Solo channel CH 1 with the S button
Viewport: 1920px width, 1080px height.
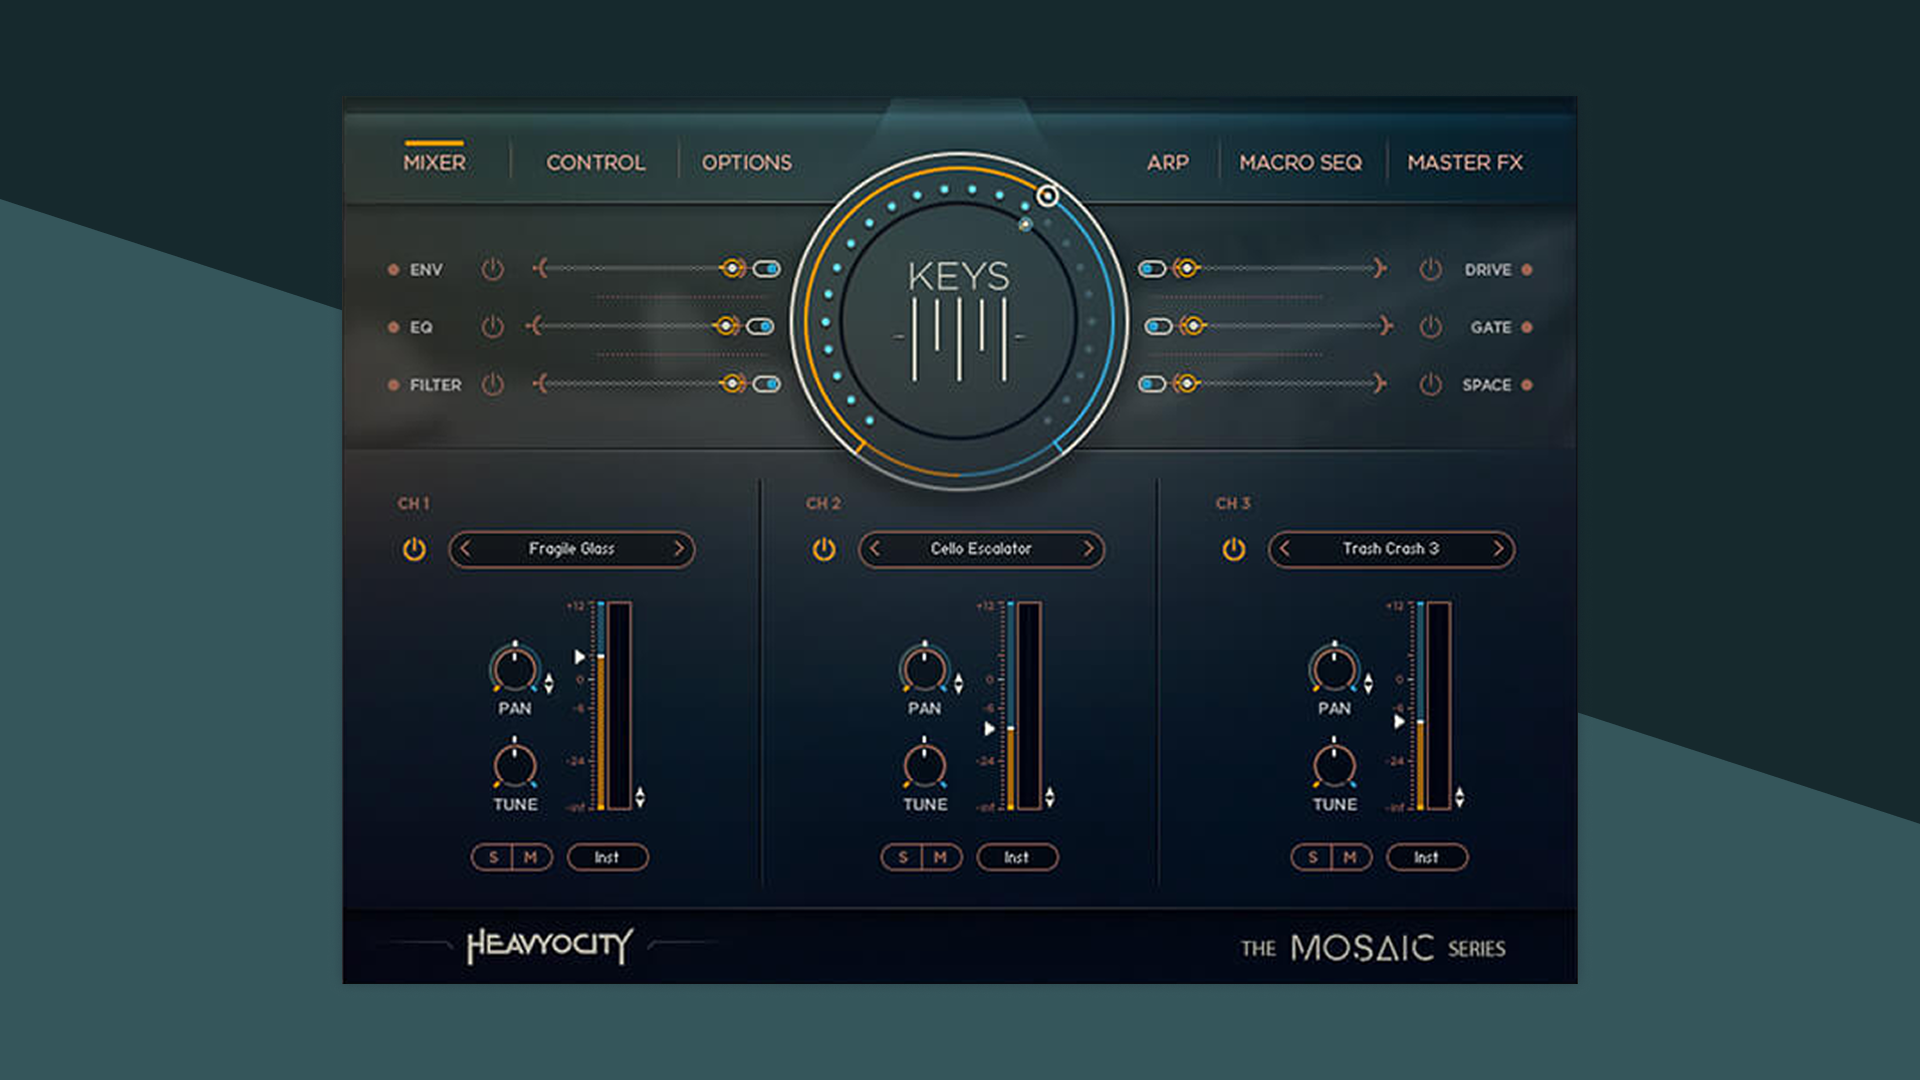492,857
